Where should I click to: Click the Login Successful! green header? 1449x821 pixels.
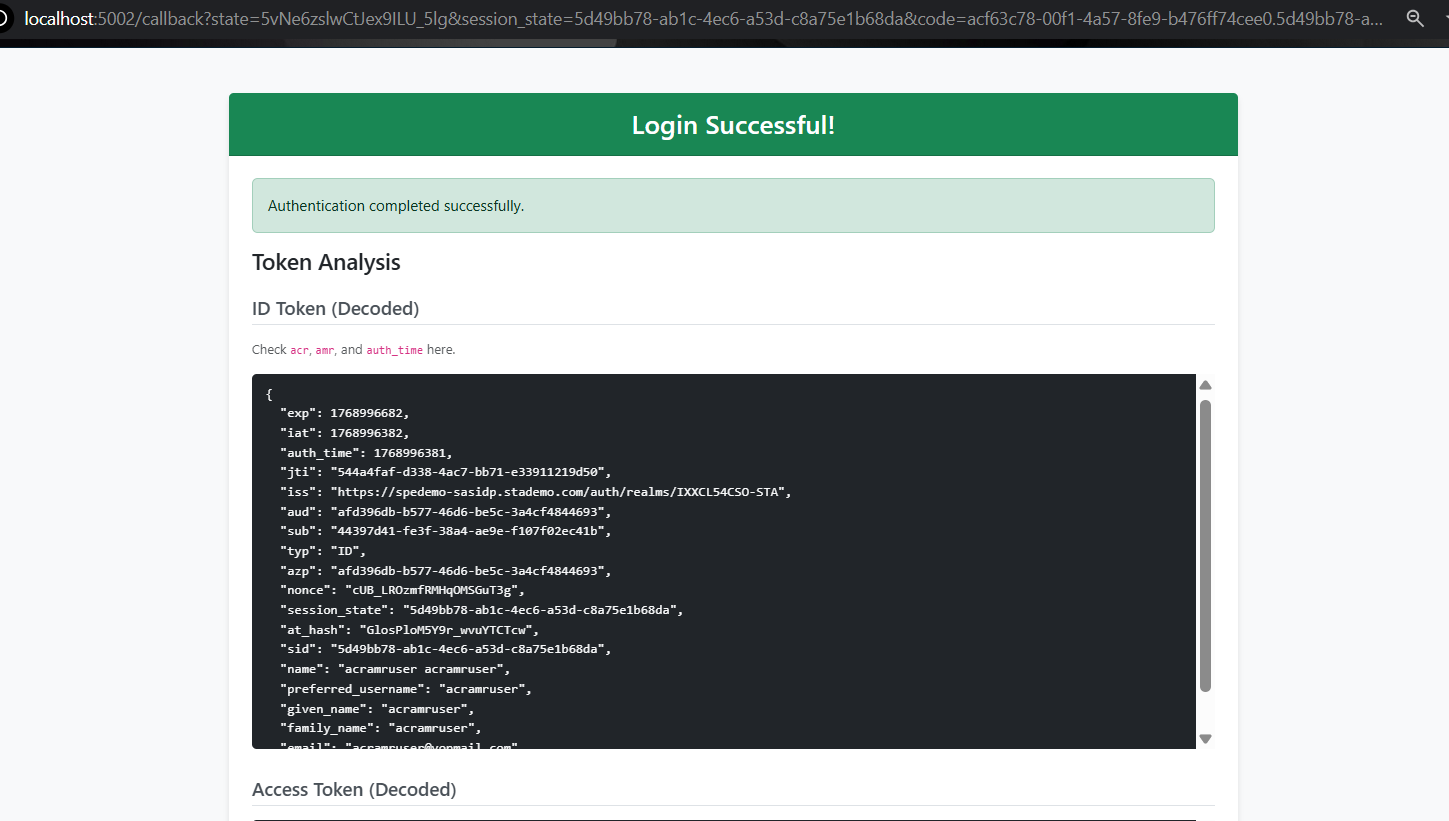(x=733, y=125)
